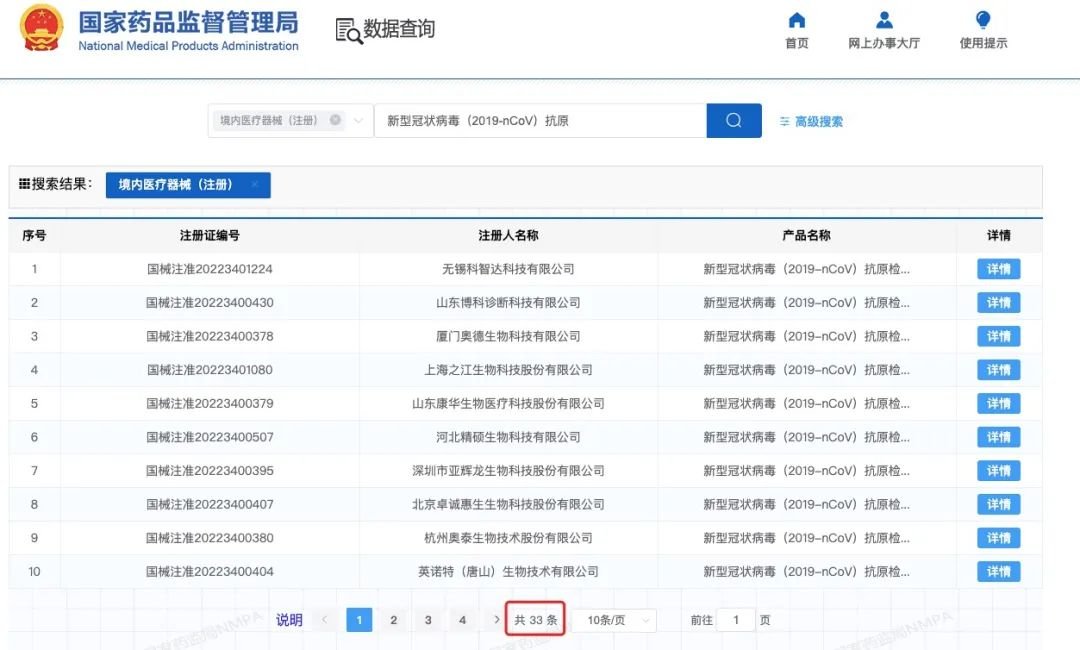Click the 前往 page number input box

736,620
